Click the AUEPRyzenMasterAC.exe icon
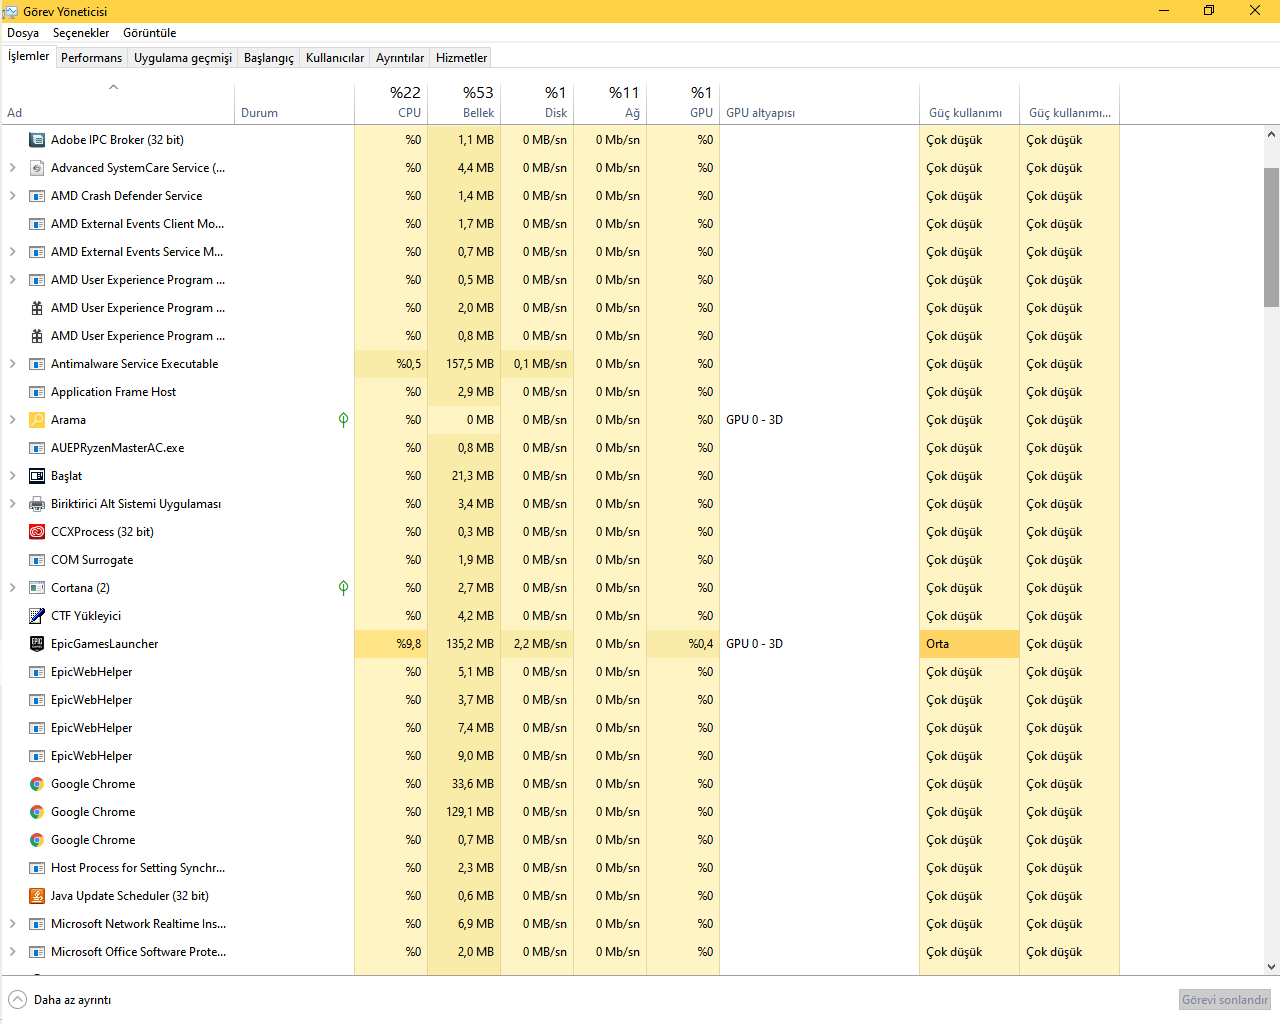The image size is (1280, 1024). [x=37, y=448]
